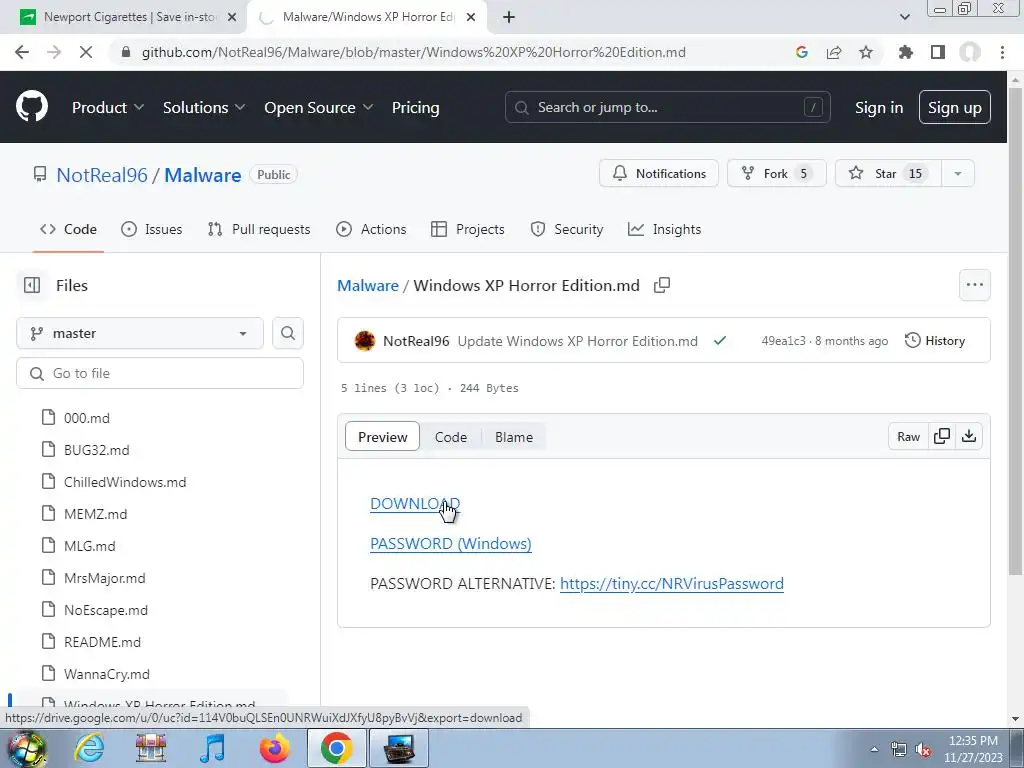Click the DOWNLOAD link

click(415, 504)
